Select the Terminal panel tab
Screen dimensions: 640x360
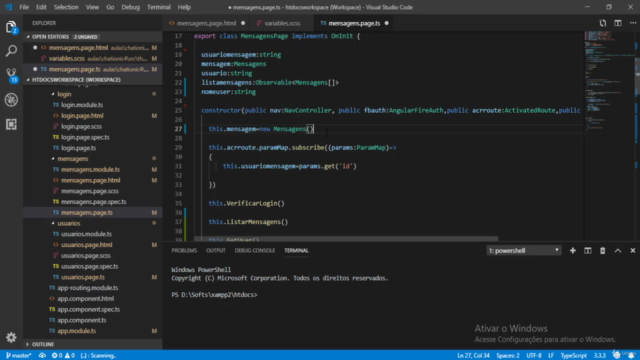pyautogui.click(x=296, y=251)
